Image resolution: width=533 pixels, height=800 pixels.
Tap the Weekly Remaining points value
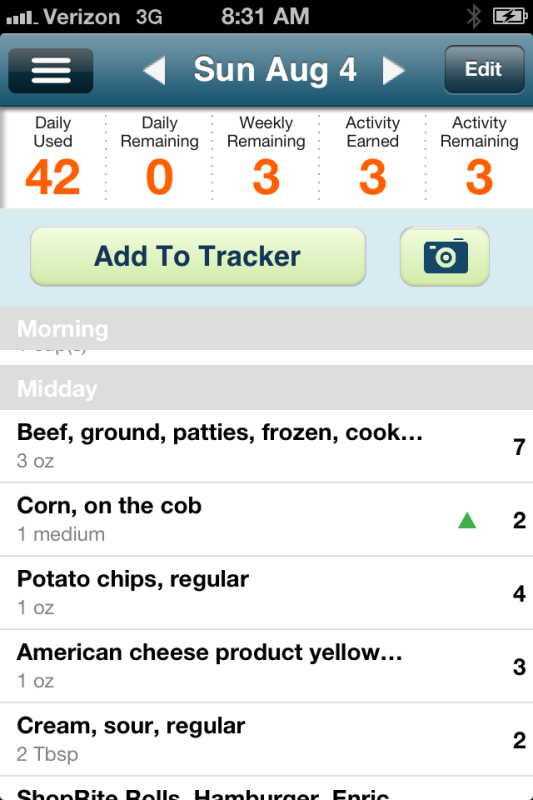(266, 177)
